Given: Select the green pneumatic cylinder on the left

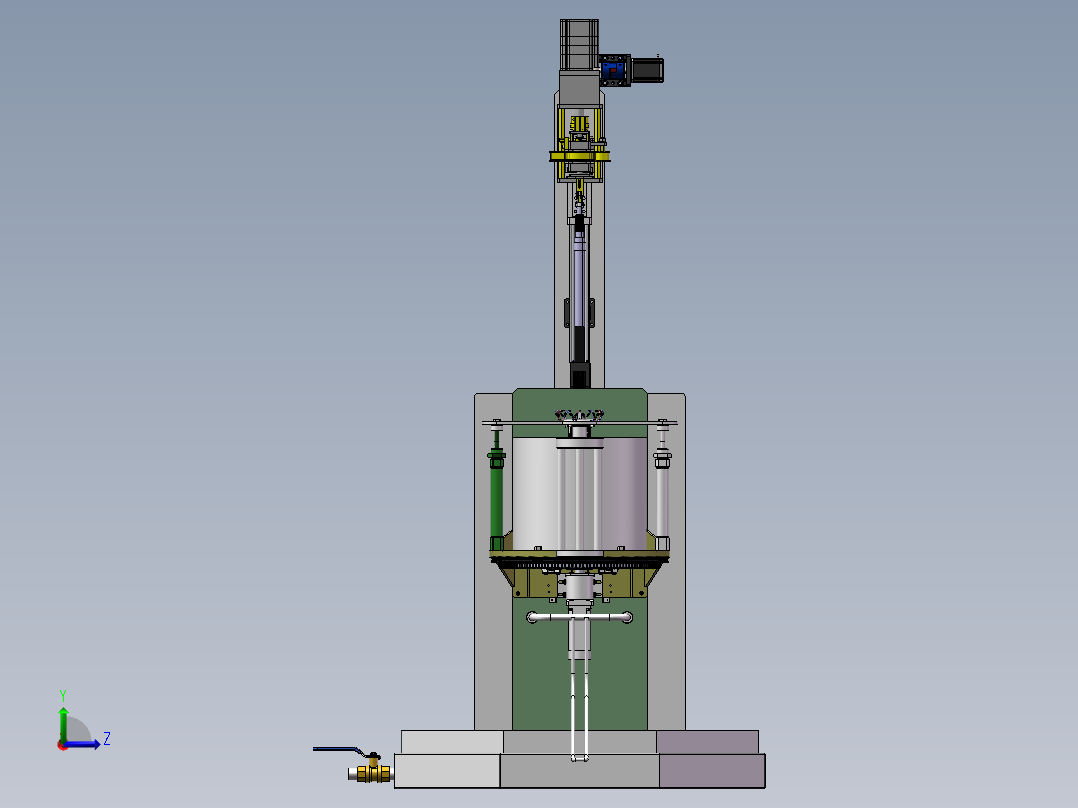Looking at the screenshot, I should 496,499.
